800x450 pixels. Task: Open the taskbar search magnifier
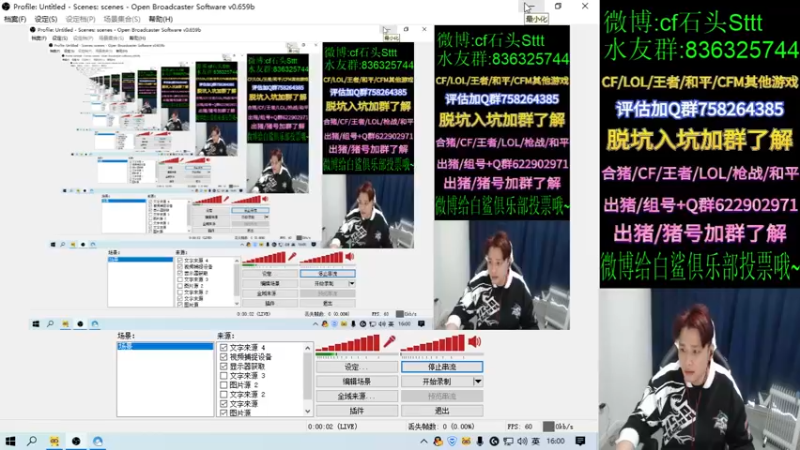click(32, 441)
